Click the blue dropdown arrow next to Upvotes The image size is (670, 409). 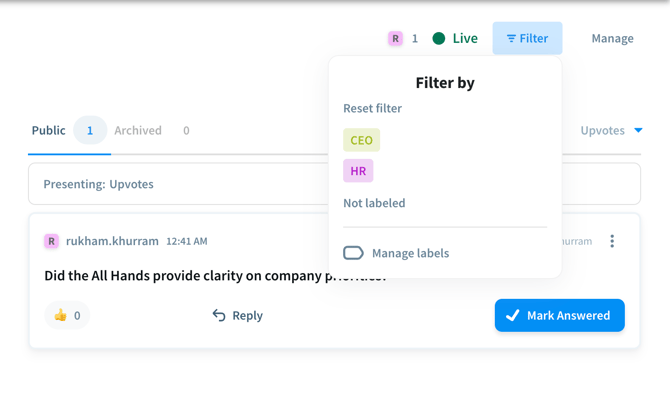(638, 130)
